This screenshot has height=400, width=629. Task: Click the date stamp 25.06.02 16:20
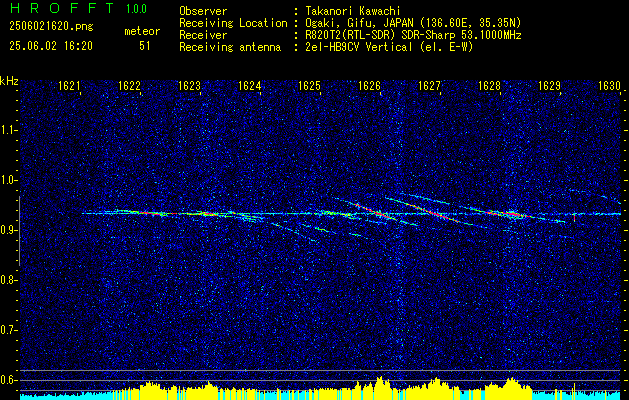(x=51, y=46)
